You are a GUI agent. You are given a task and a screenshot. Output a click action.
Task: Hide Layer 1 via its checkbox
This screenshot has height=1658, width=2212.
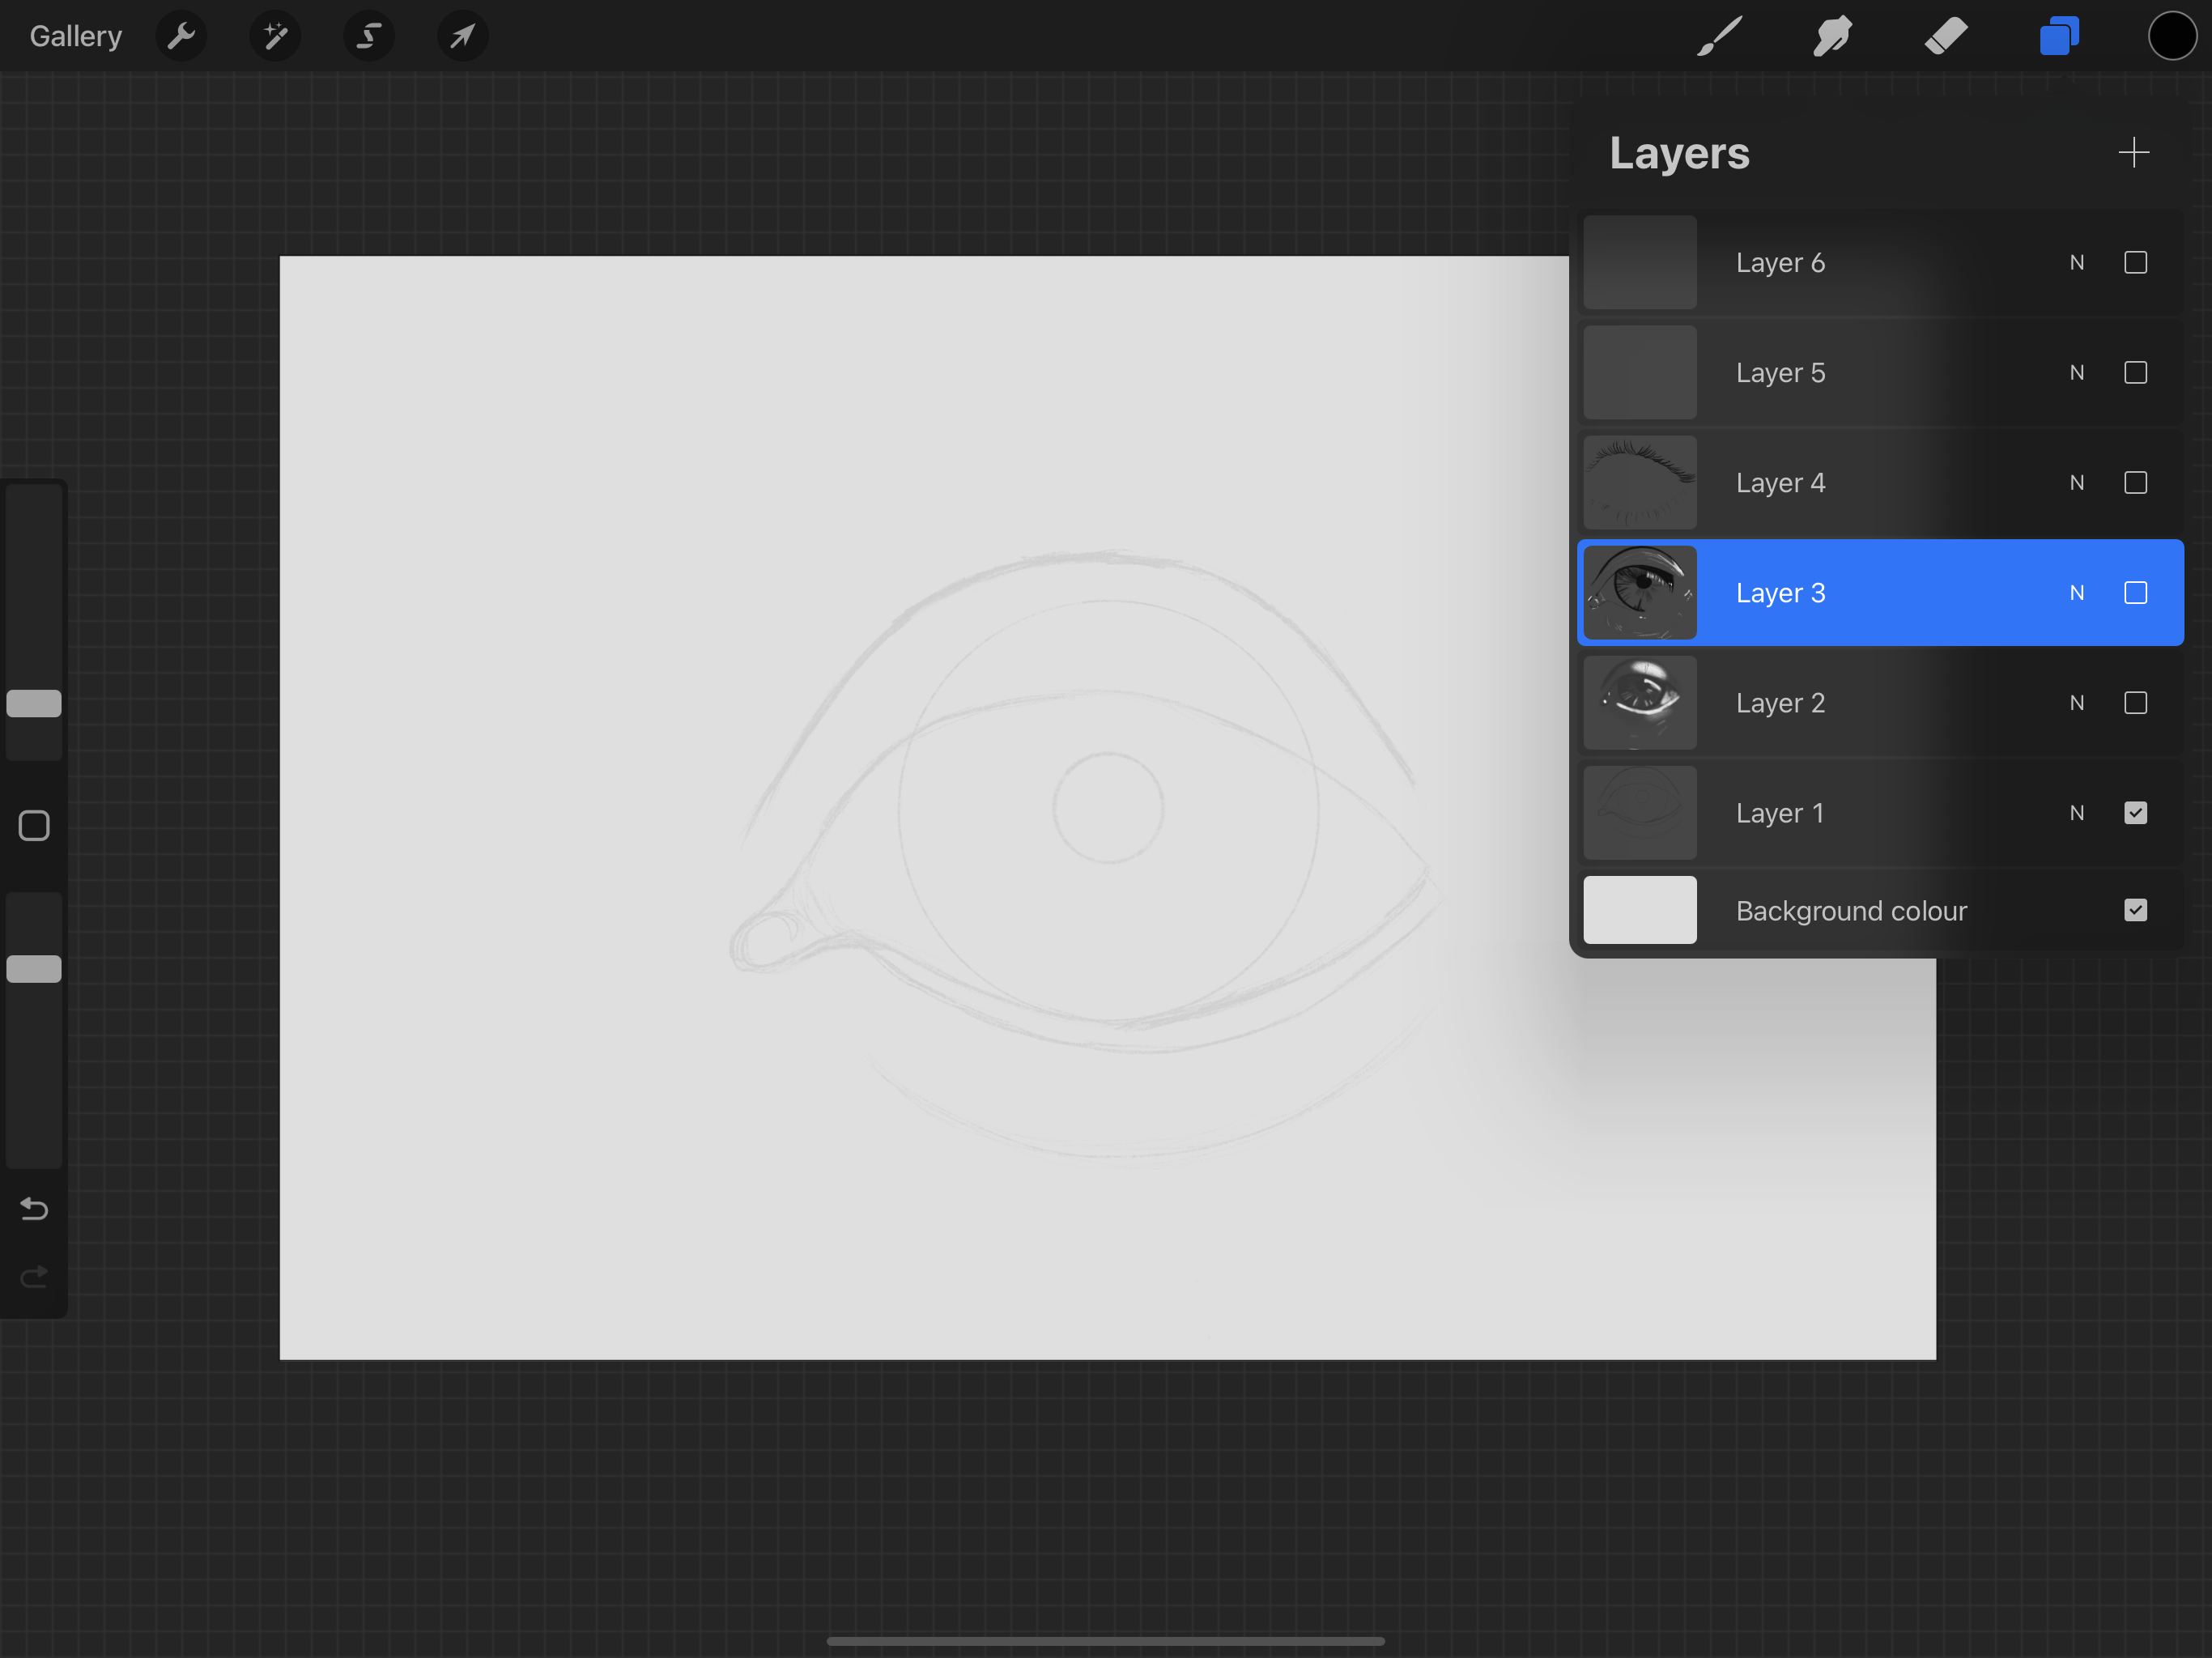[x=2135, y=813]
